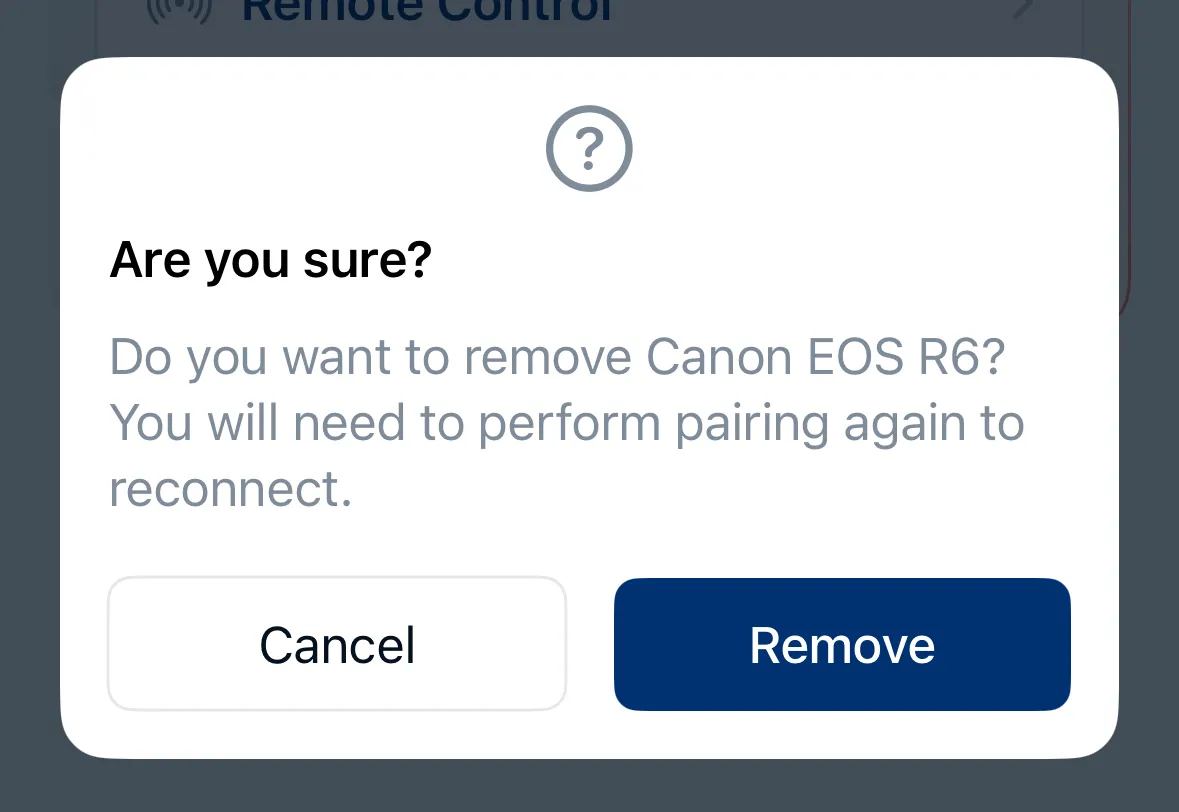Tap the circled question mark above the dialog title
Screen dimensions: 1179x812
point(588,148)
